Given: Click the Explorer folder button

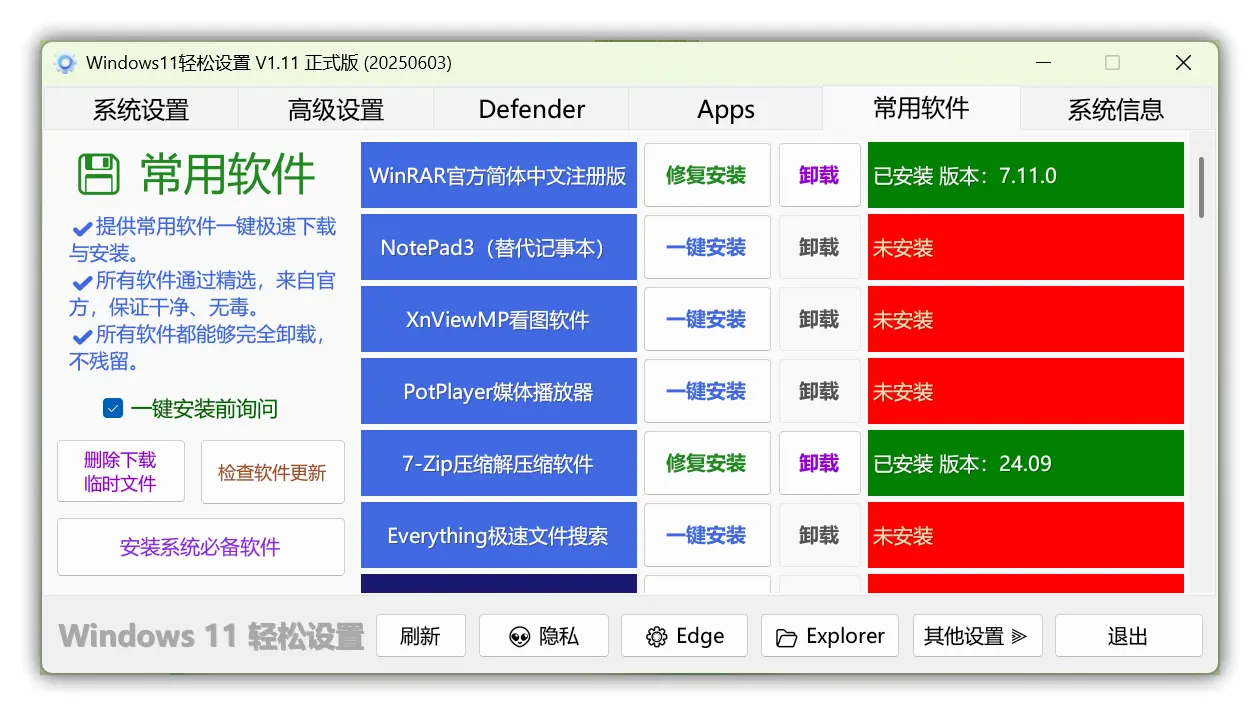Looking at the screenshot, I should pyautogui.click(x=830, y=636).
